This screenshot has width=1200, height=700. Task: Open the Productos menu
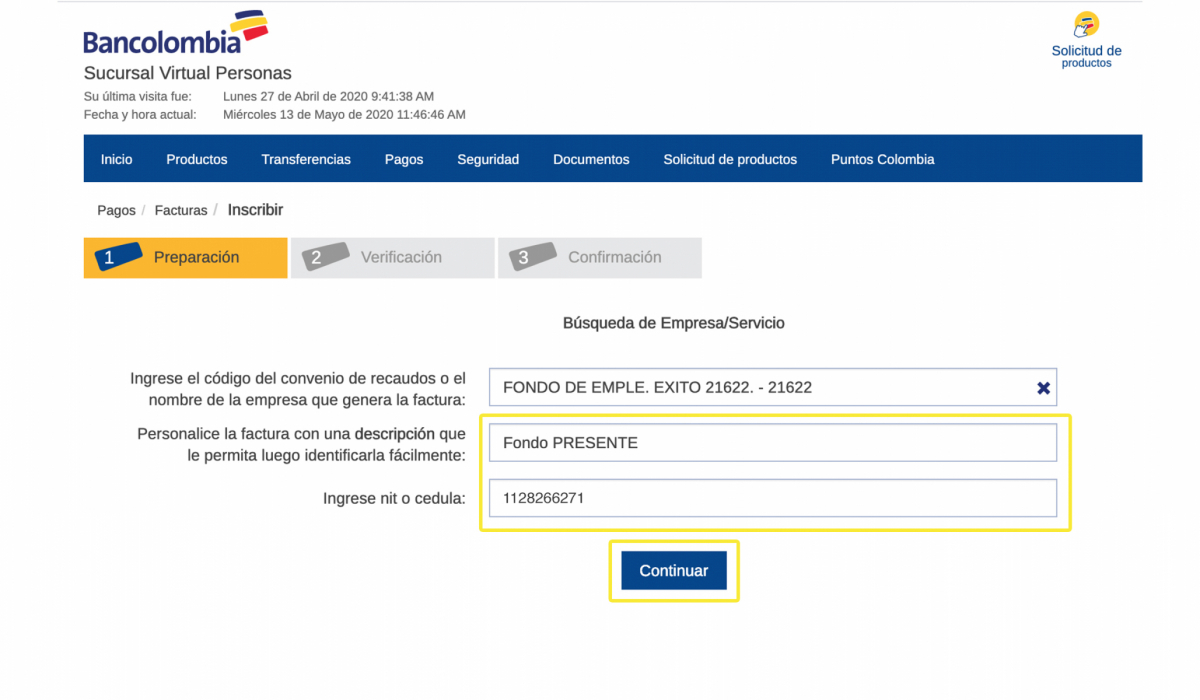(x=197, y=159)
